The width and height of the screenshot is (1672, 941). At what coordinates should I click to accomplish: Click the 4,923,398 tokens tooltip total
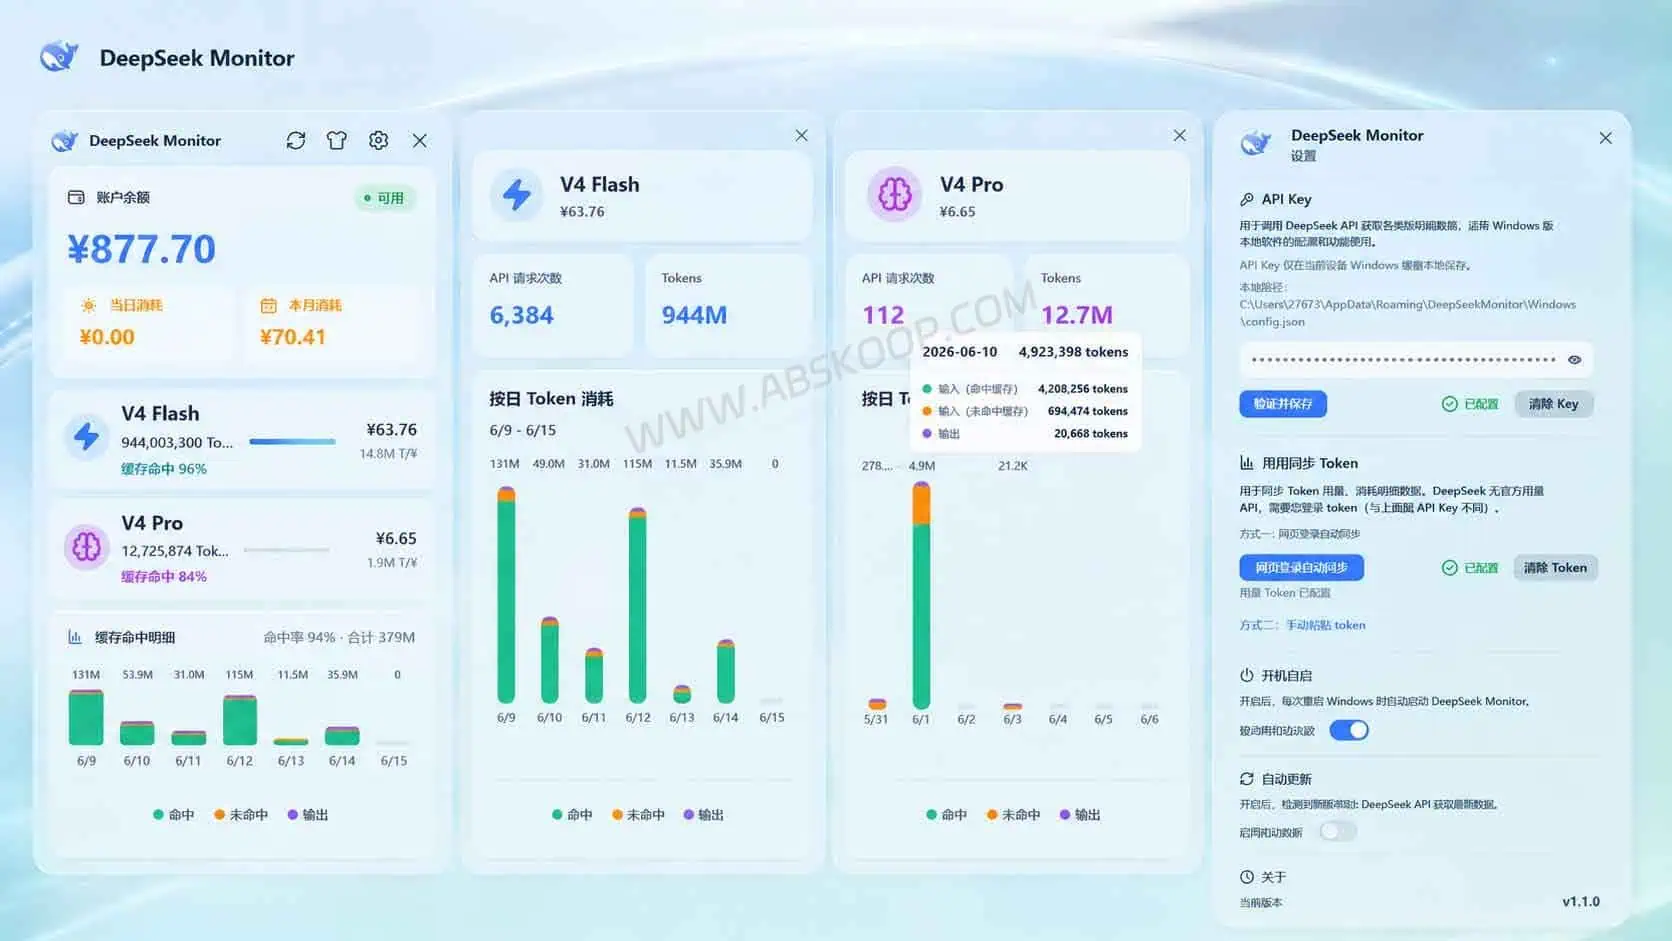(1073, 352)
